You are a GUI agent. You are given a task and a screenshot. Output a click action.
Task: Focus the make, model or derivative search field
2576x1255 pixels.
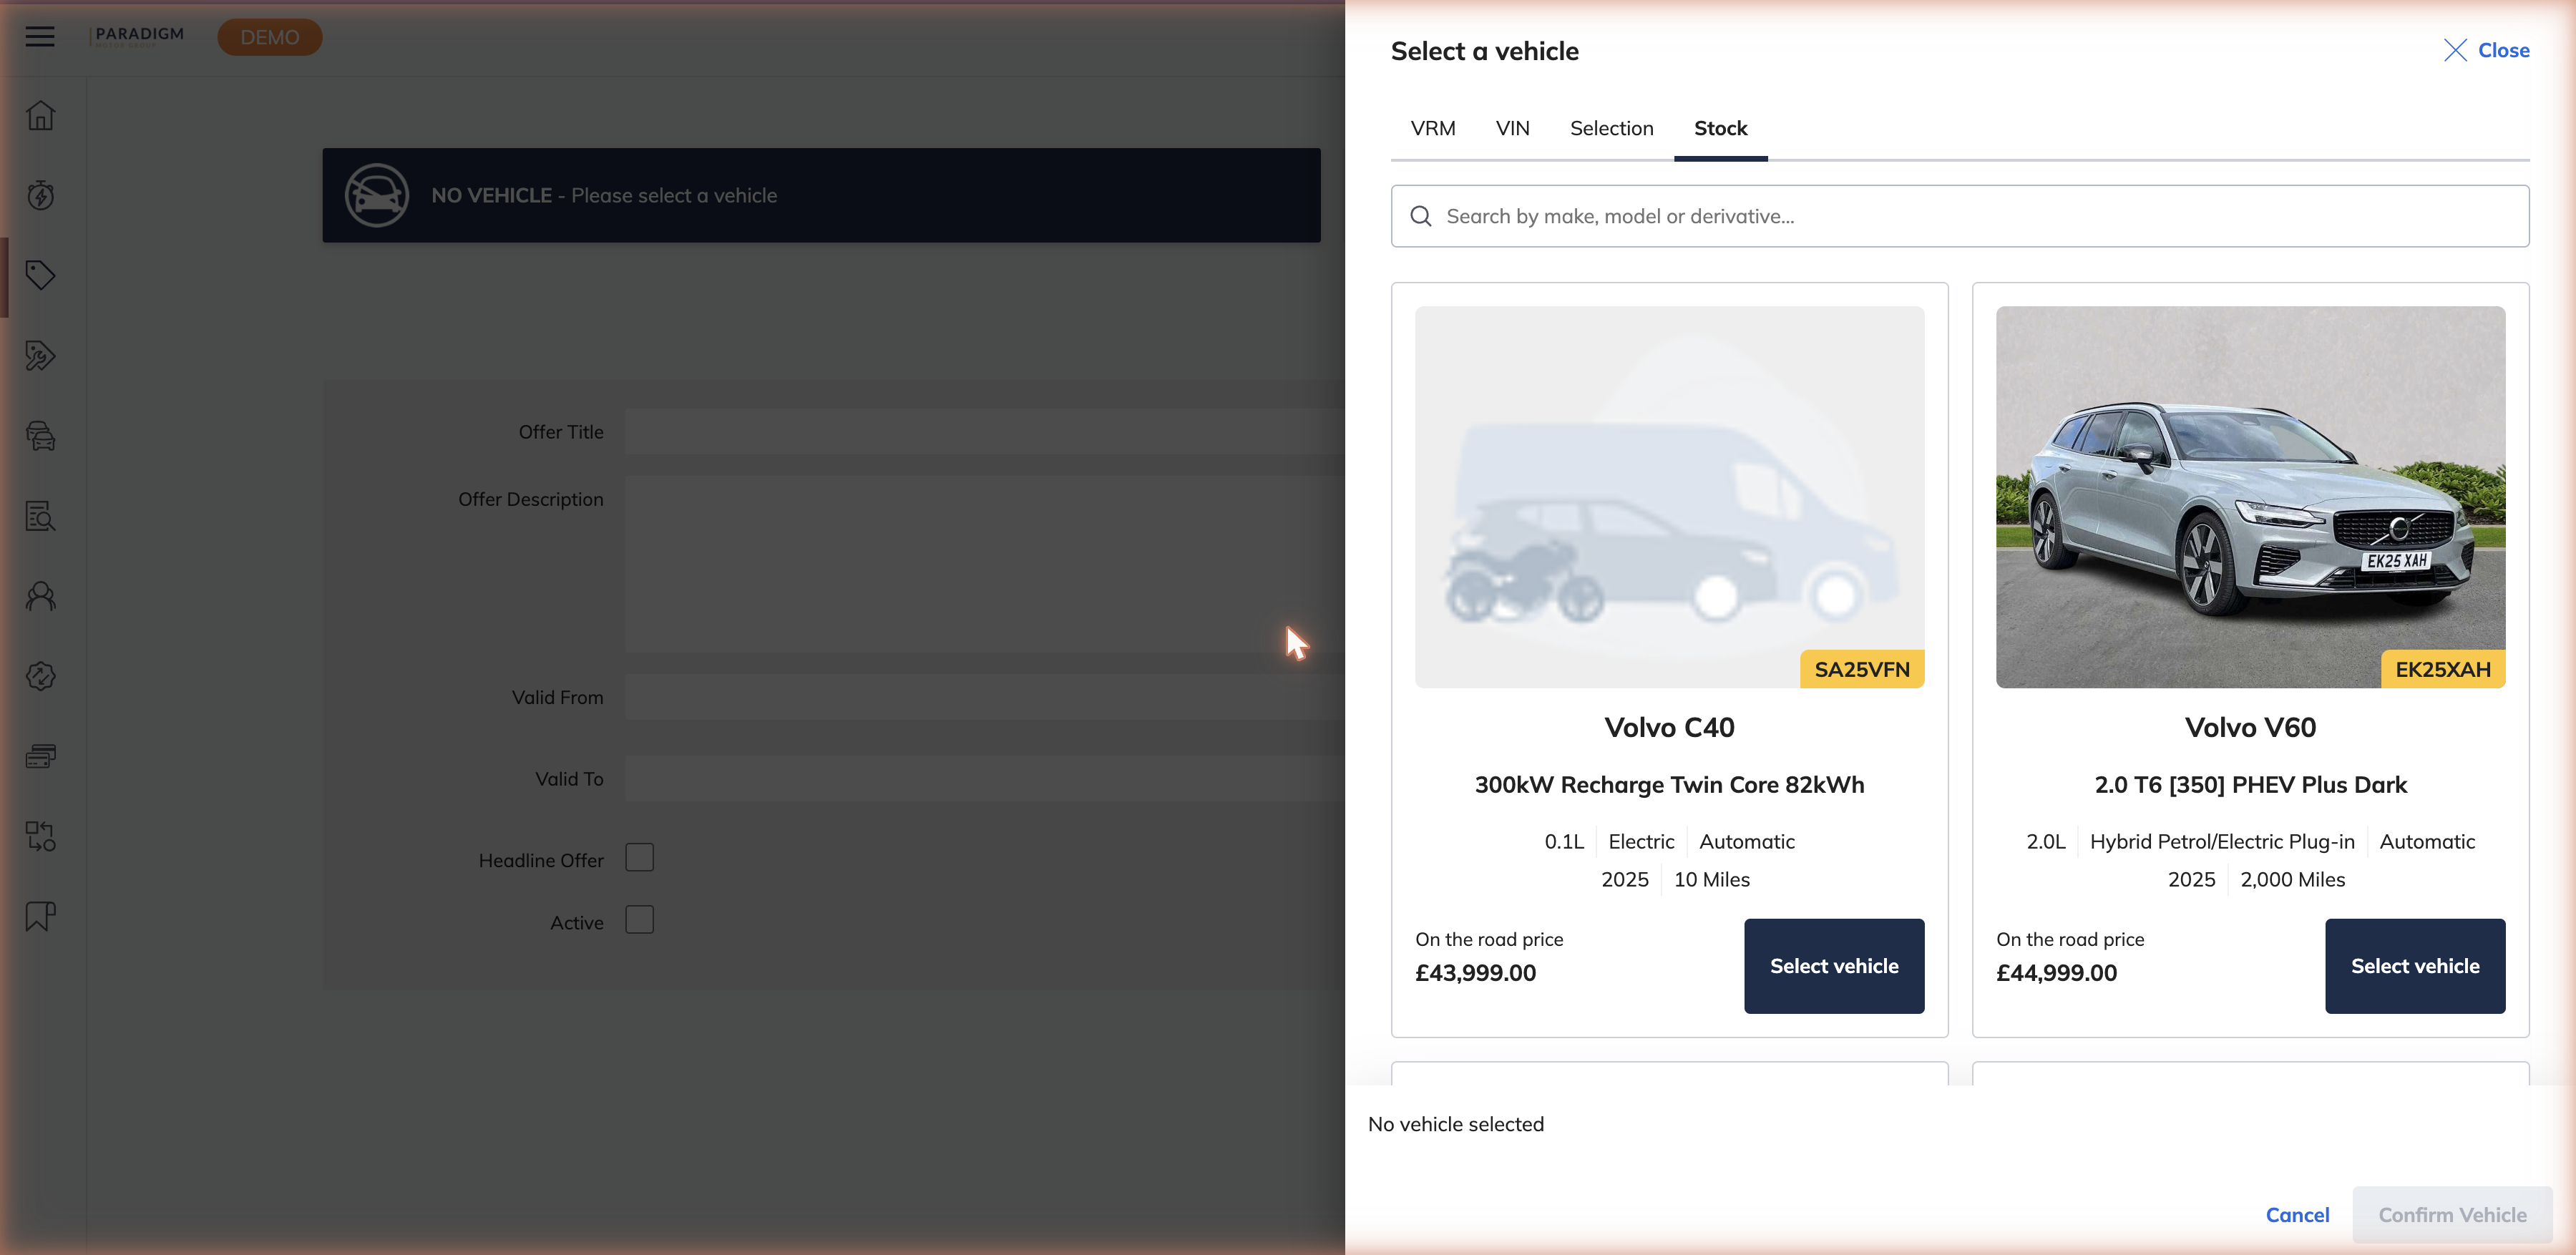[1959, 216]
